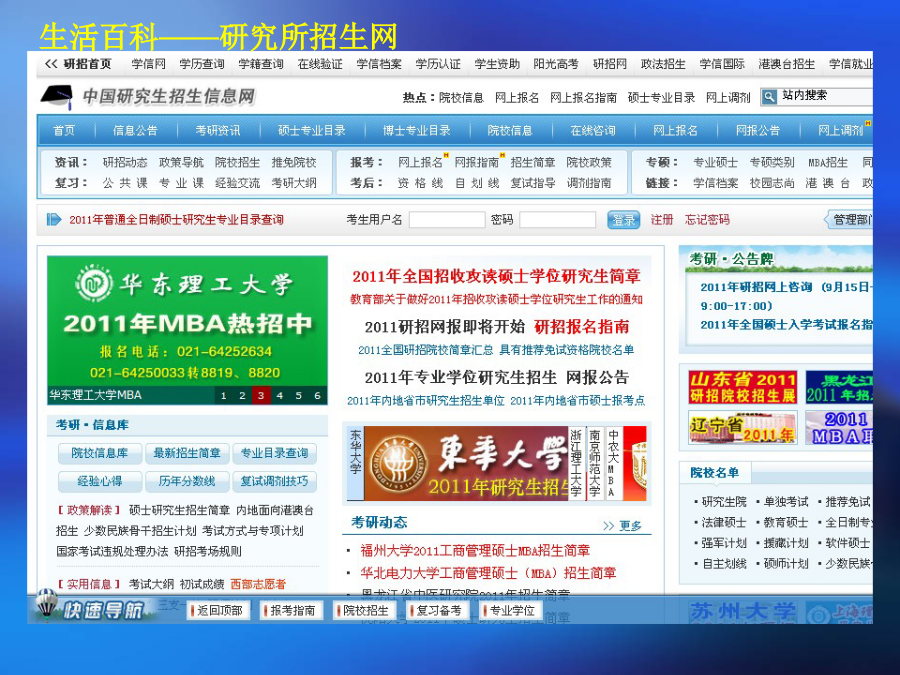The image size is (900, 675).
Task: Open the red 研招报名指南 headline
Action: [x=582, y=327]
